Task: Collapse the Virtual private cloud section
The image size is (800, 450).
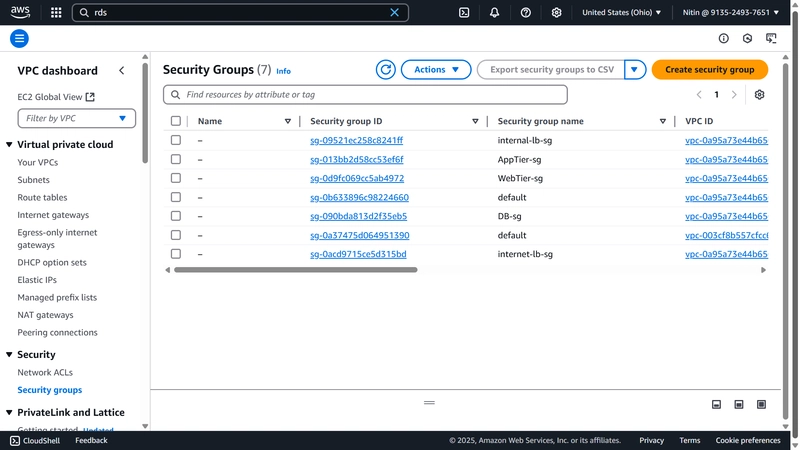Action: 9,144
